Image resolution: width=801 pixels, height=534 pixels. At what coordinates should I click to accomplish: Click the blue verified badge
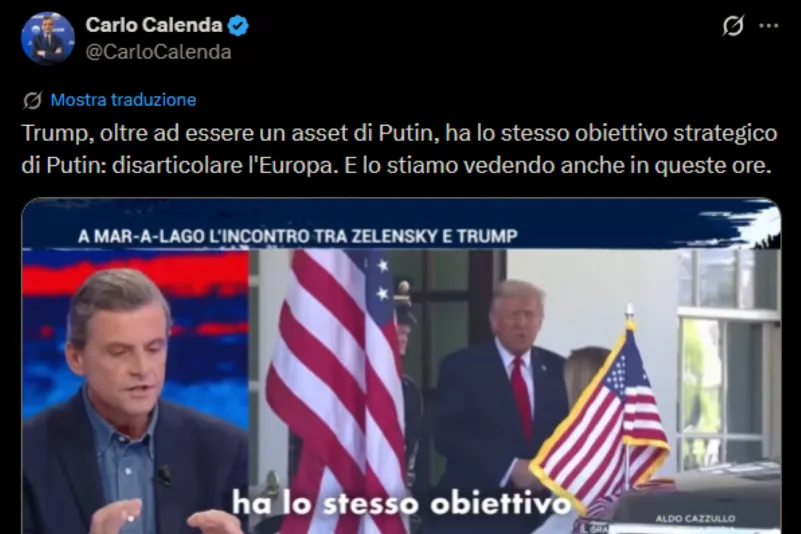(x=238, y=26)
